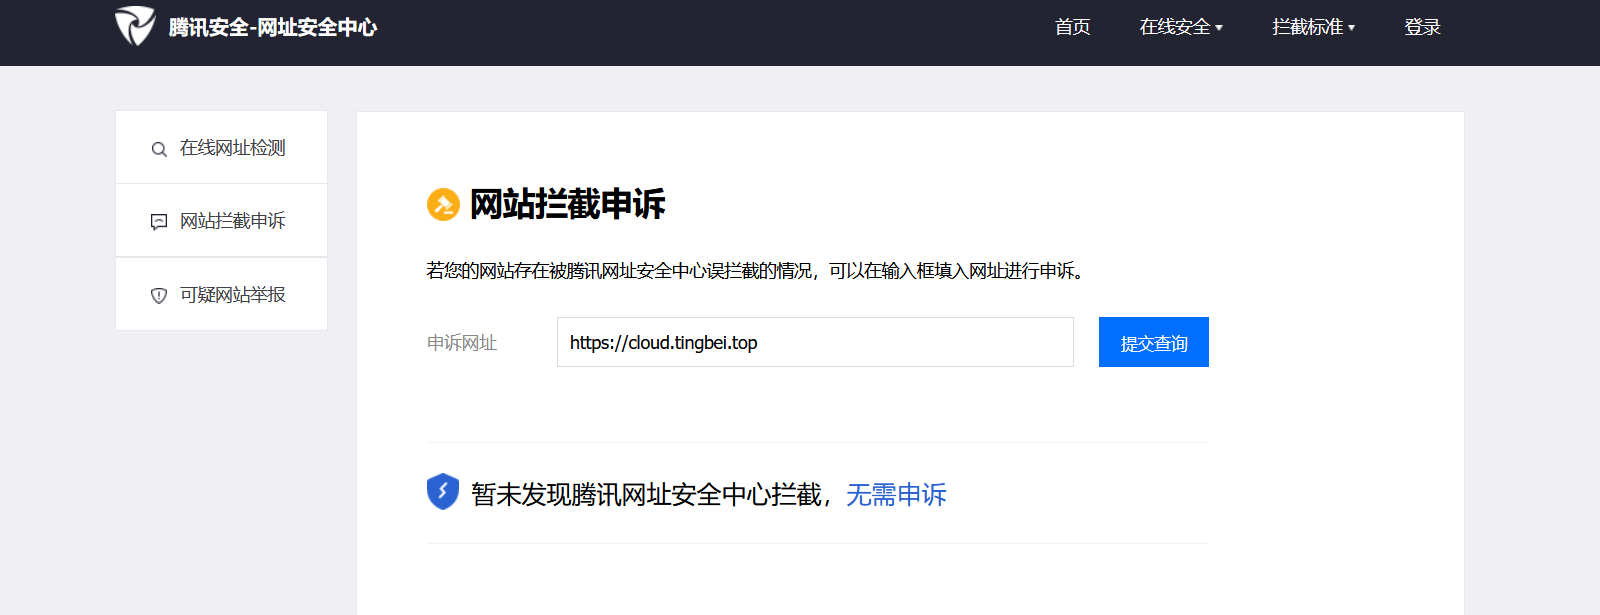Click the shield icon beside 可疑网站举报
The width and height of the screenshot is (1600, 615).
pos(159,295)
